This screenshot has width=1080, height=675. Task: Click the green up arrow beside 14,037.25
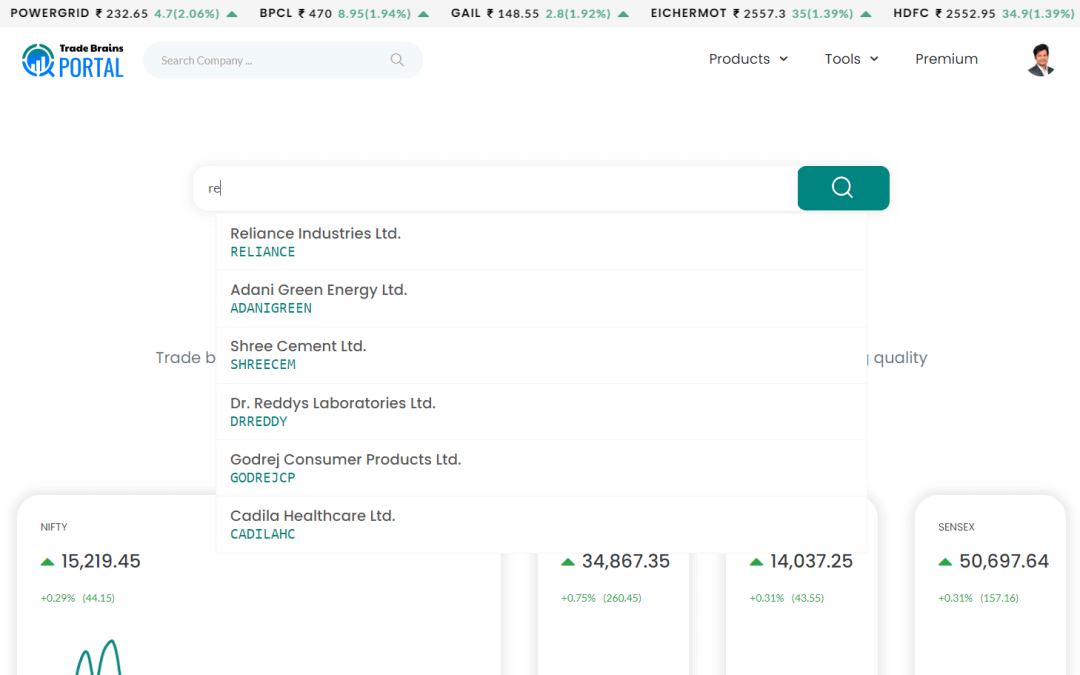tap(756, 562)
